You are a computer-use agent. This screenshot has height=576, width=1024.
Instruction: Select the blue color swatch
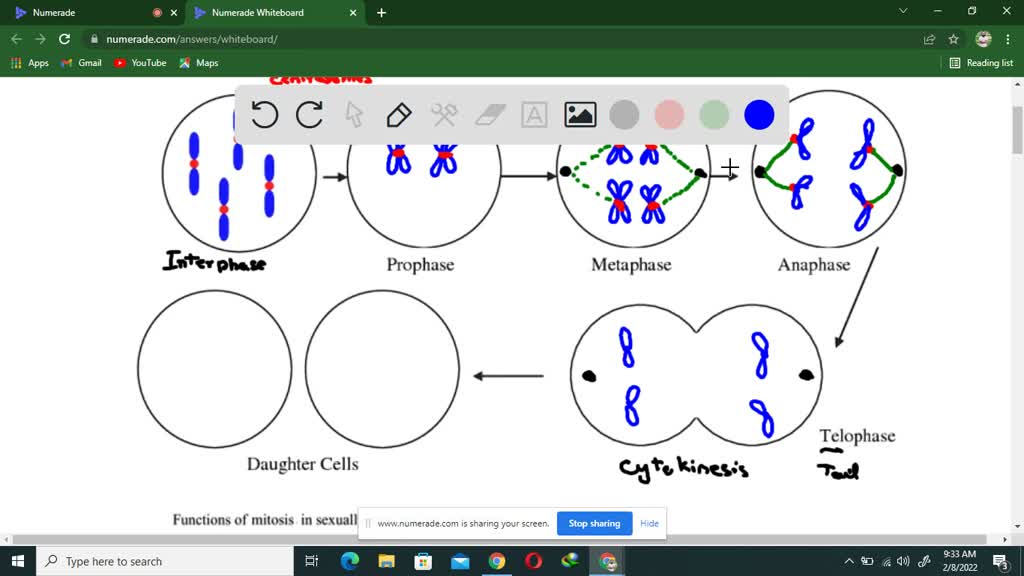759,114
